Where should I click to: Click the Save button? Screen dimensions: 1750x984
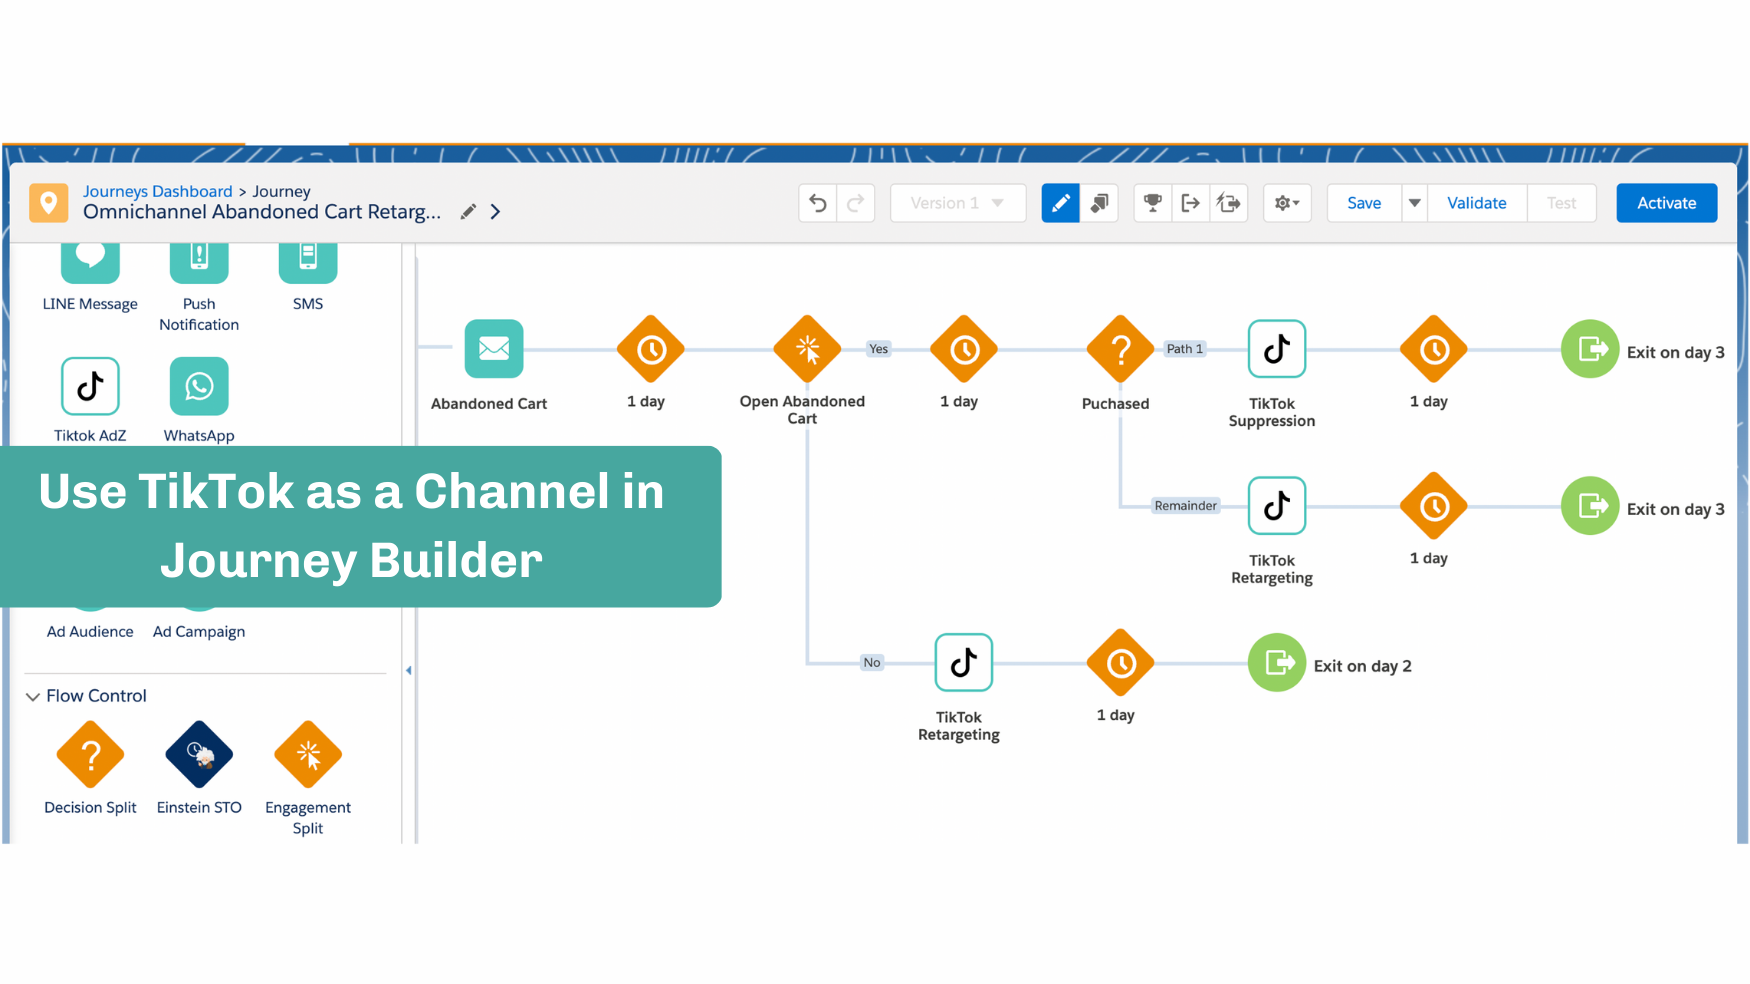(x=1364, y=203)
